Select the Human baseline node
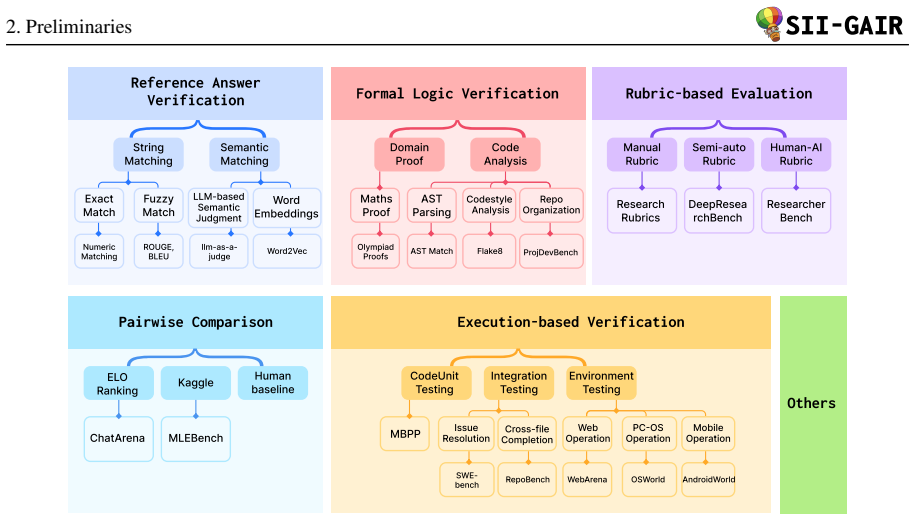 (x=273, y=383)
